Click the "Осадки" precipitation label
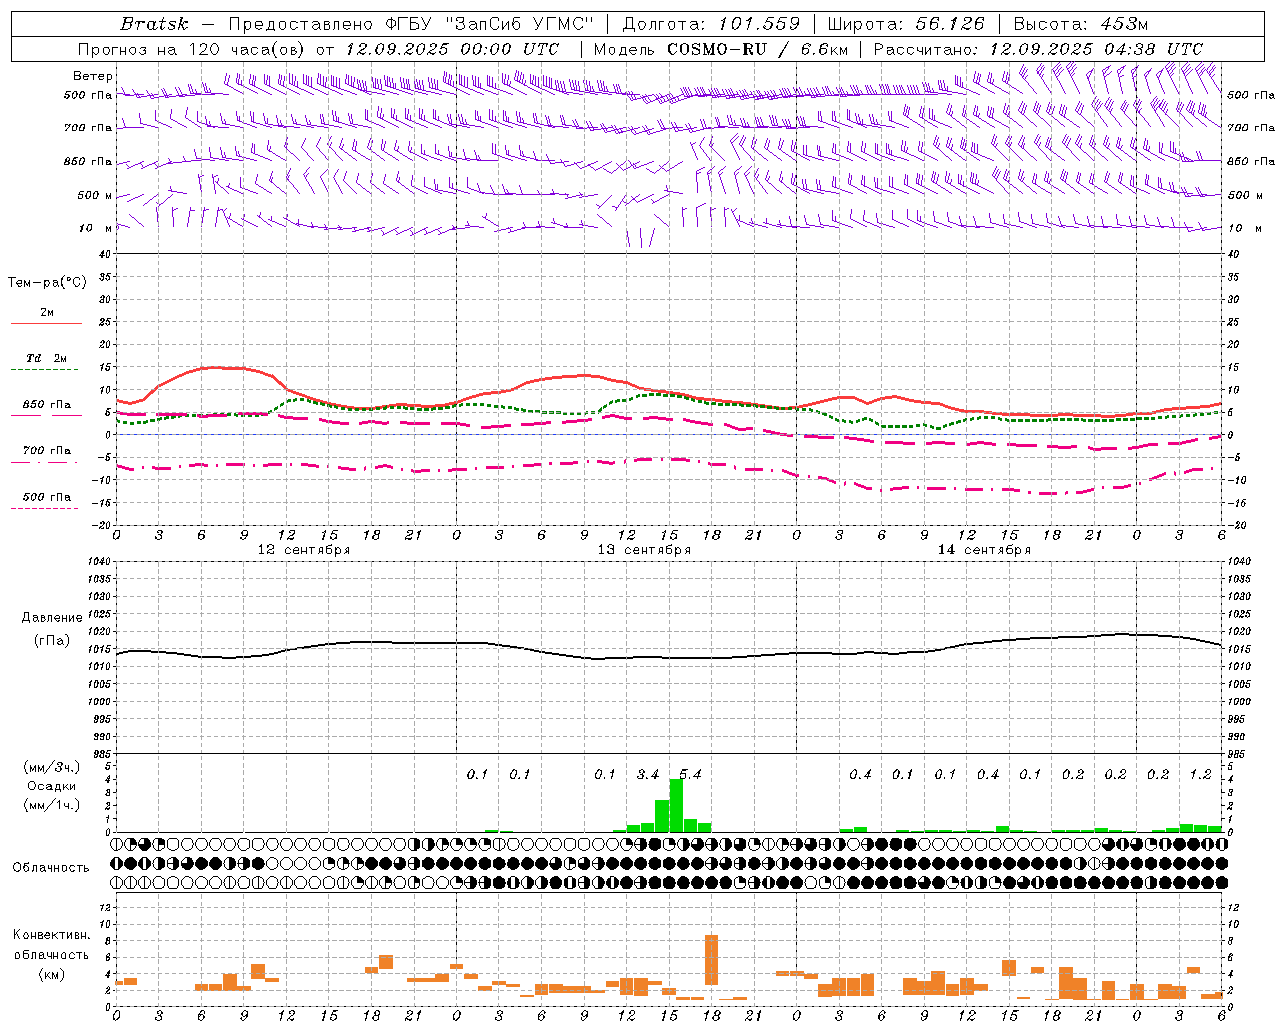 tap(52, 786)
